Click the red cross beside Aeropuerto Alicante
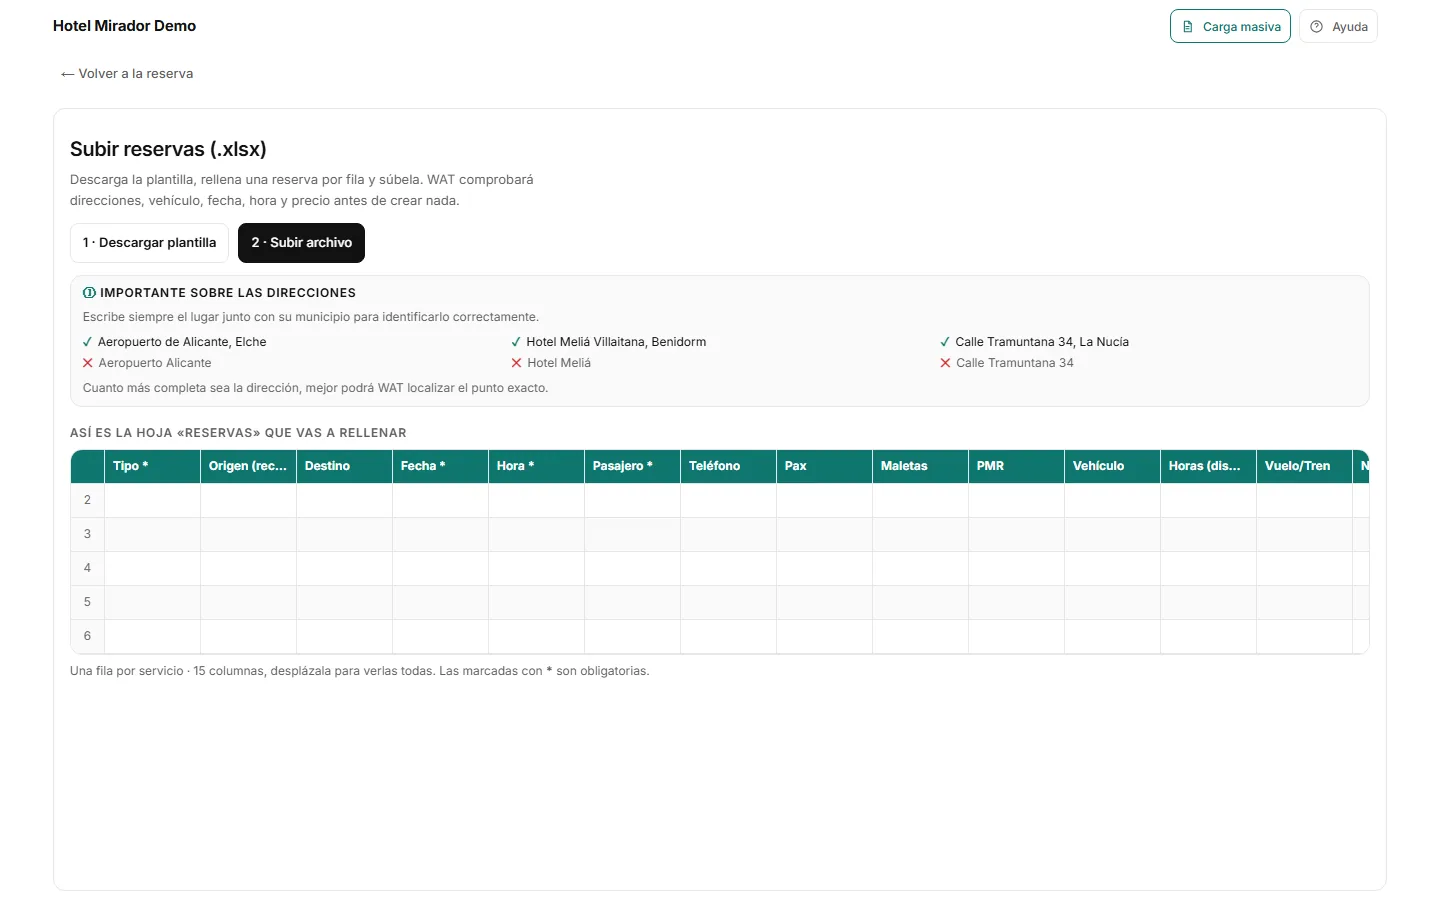The height and width of the screenshot is (900, 1440). (88, 363)
